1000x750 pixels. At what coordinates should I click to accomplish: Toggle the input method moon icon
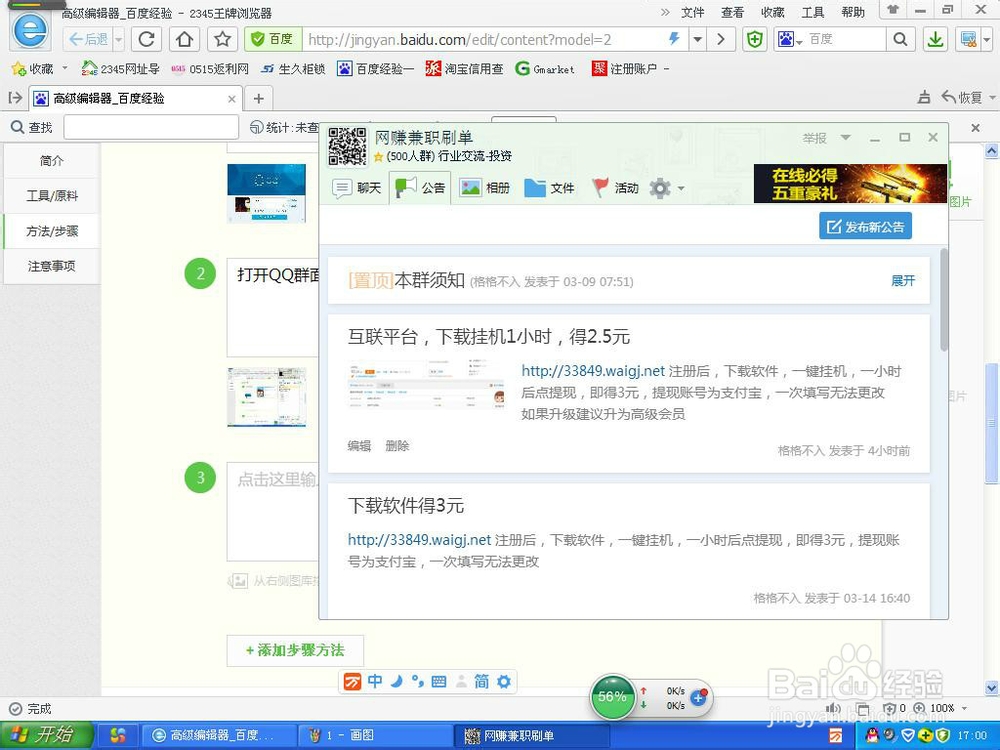pos(397,682)
